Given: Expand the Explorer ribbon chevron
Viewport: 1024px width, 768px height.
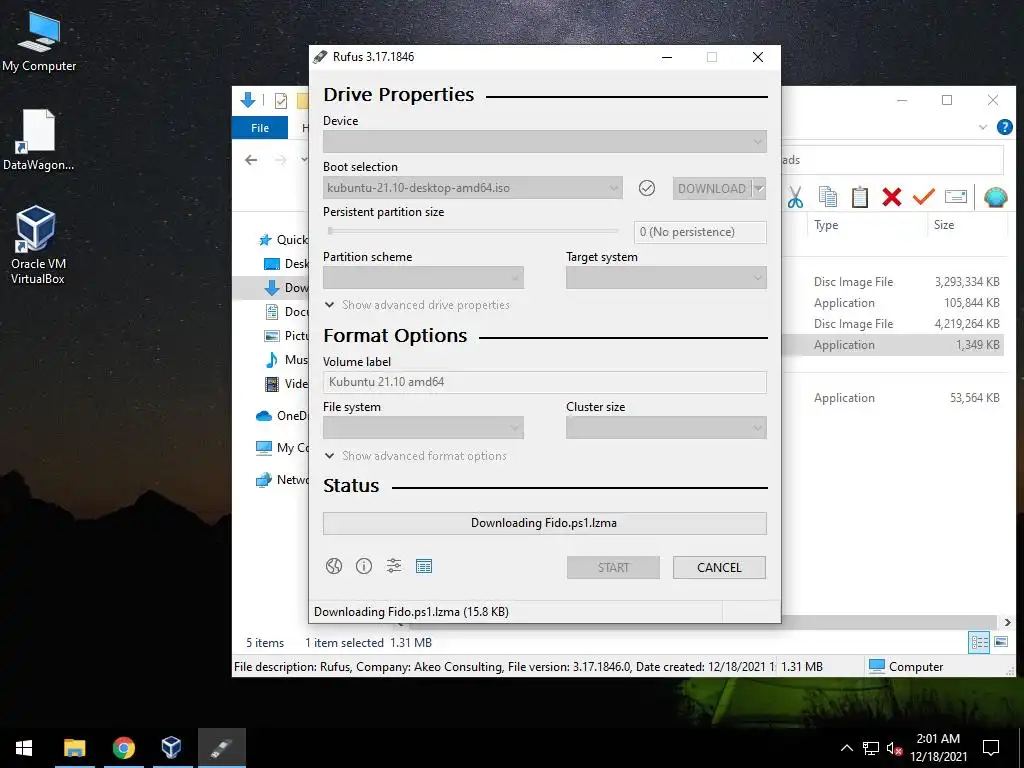Looking at the screenshot, I should click(x=983, y=127).
